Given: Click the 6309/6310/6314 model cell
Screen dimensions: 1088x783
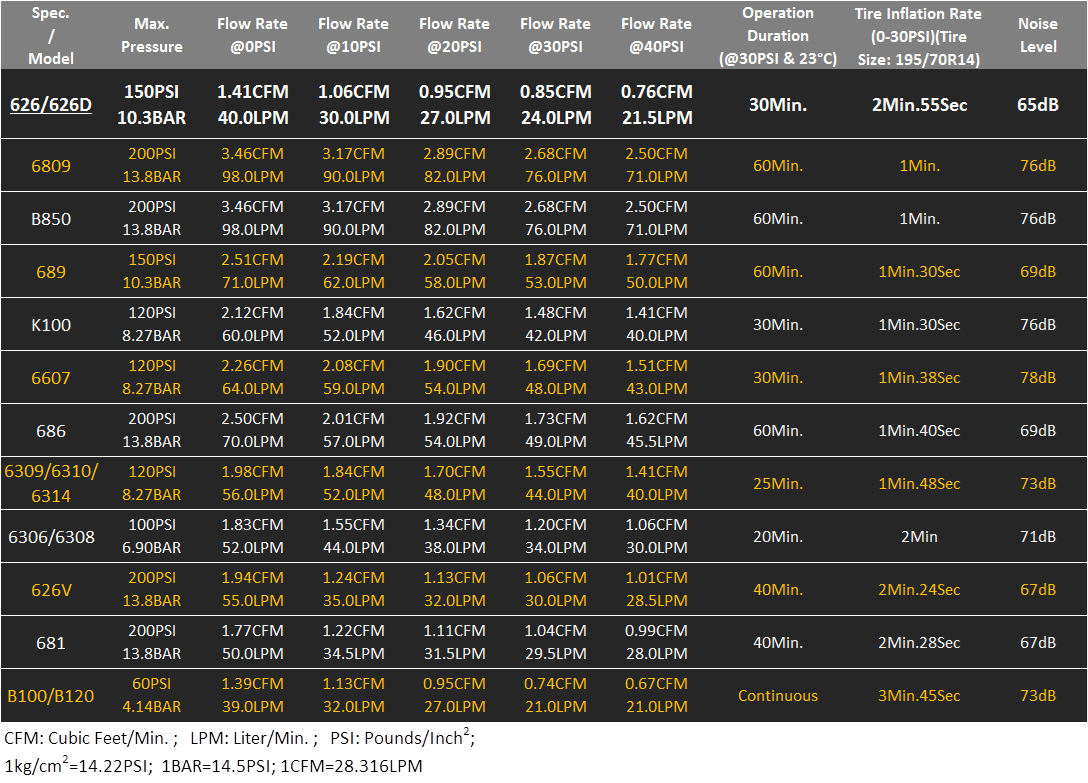Looking at the screenshot, I should (x=51, y=484).
